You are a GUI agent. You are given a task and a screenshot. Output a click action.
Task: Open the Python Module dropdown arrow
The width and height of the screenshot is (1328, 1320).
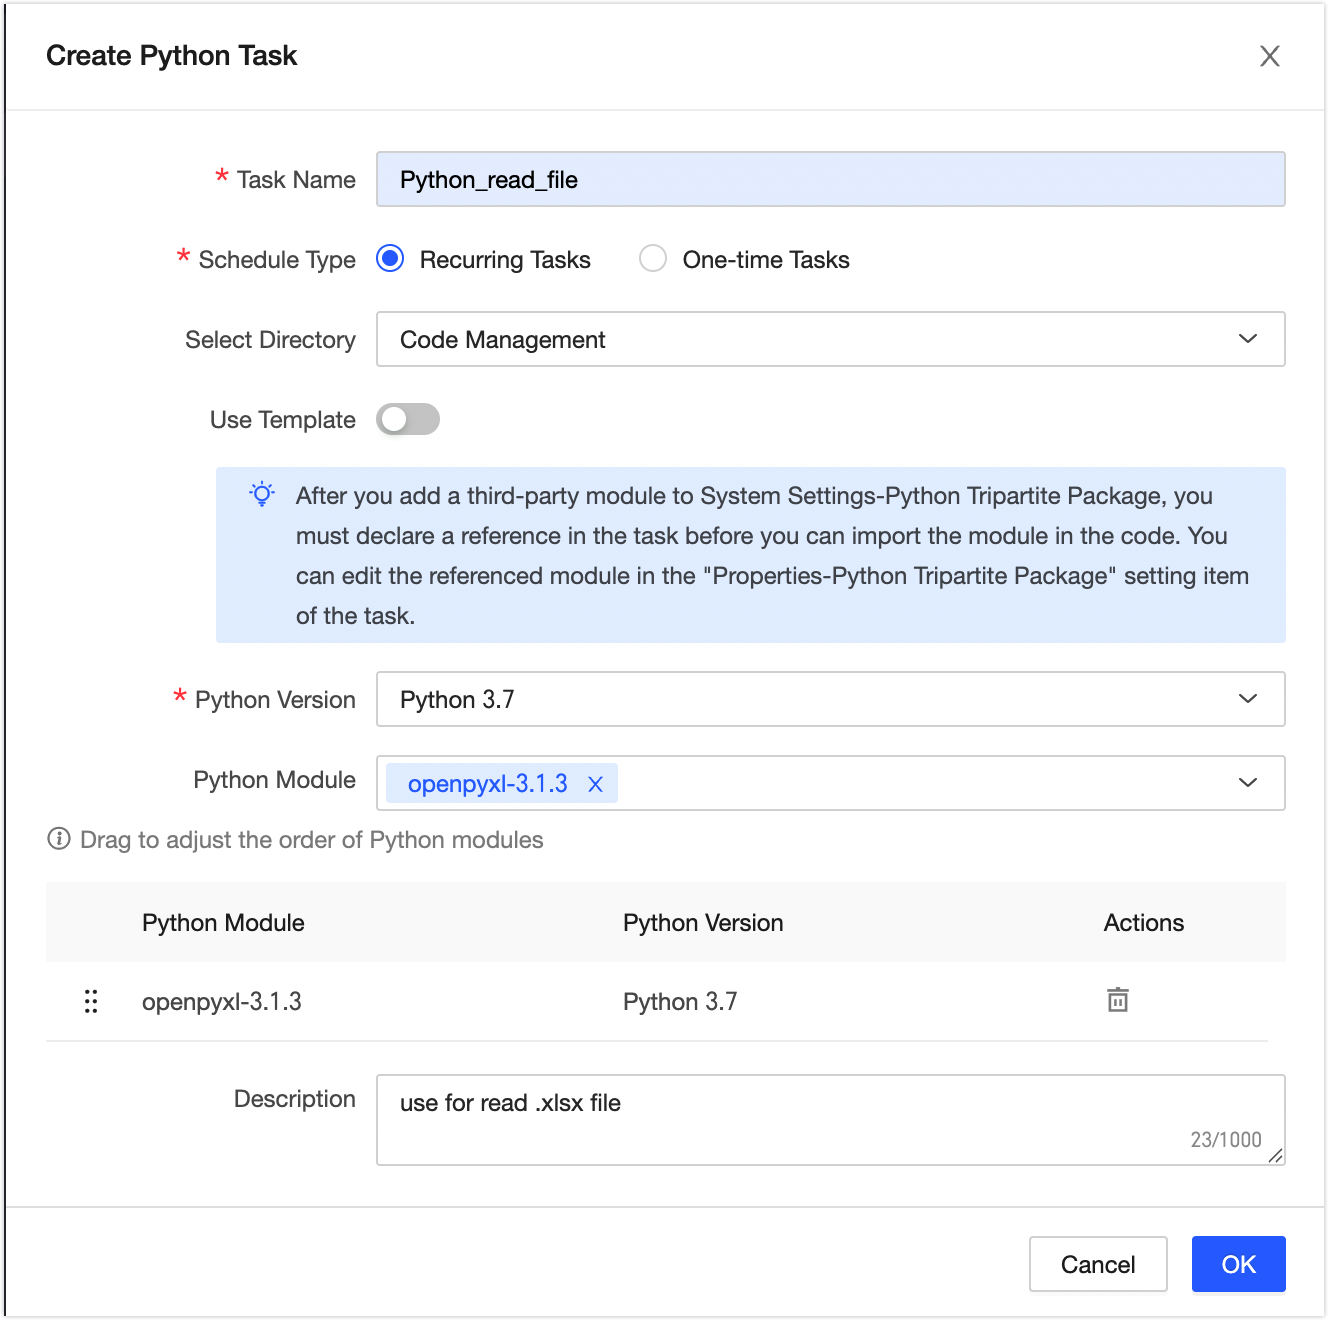(x=1248, y=782)
